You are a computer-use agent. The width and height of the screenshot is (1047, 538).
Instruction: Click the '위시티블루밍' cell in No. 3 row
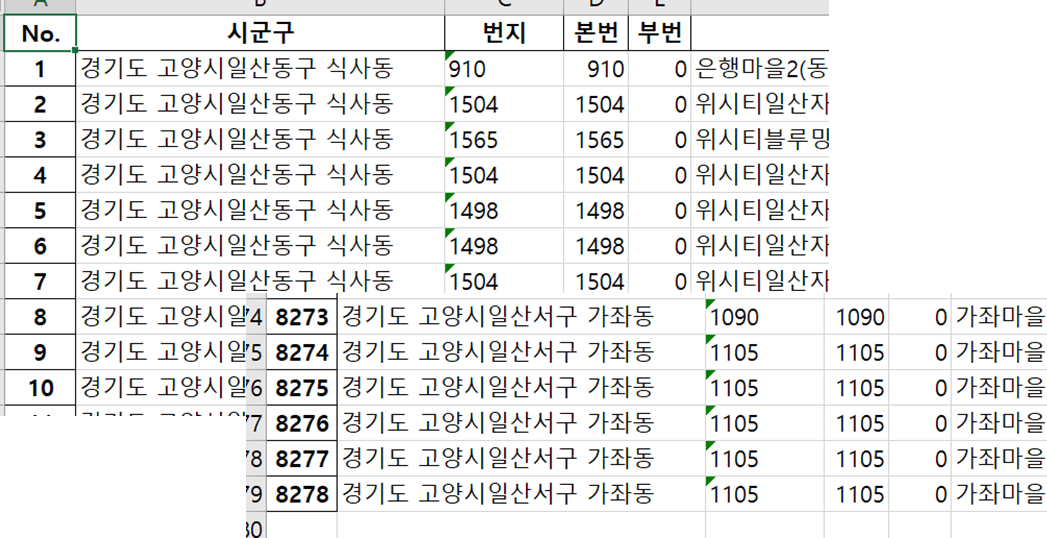(761, 140)
